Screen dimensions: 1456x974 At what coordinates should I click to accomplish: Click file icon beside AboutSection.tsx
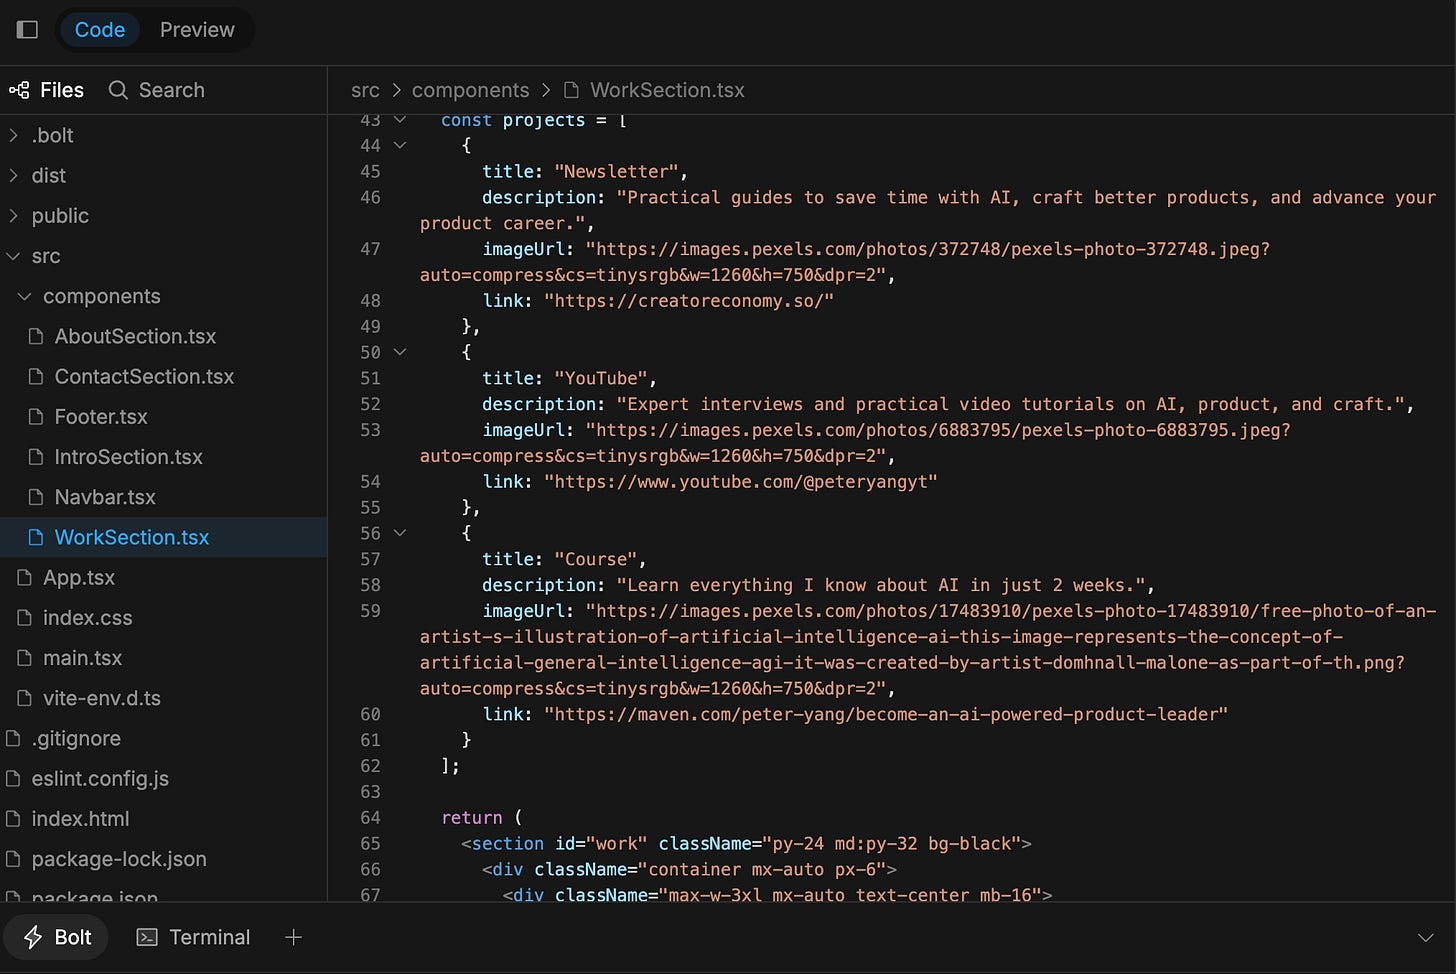pyautogui.click(x=36, y=336)
